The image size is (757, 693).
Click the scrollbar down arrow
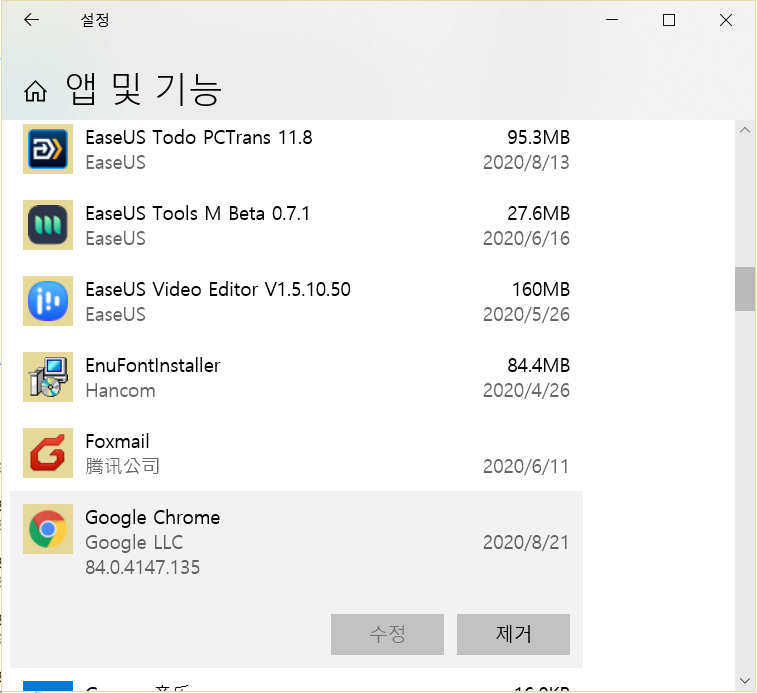(x=744, y=680)
